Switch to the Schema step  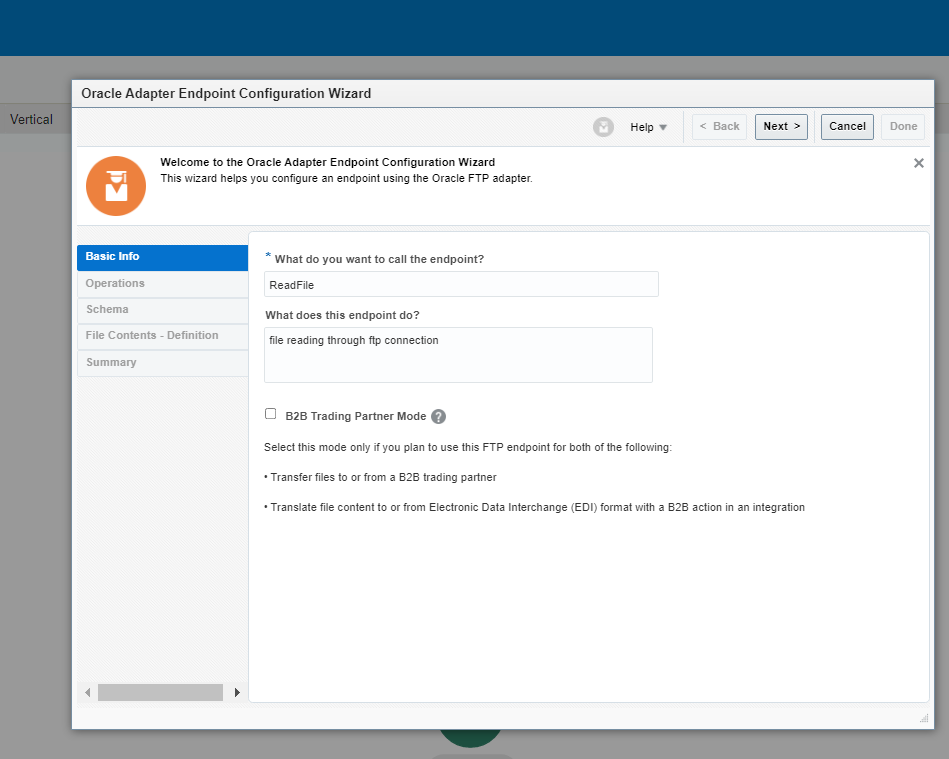click(x=162, y=310)
